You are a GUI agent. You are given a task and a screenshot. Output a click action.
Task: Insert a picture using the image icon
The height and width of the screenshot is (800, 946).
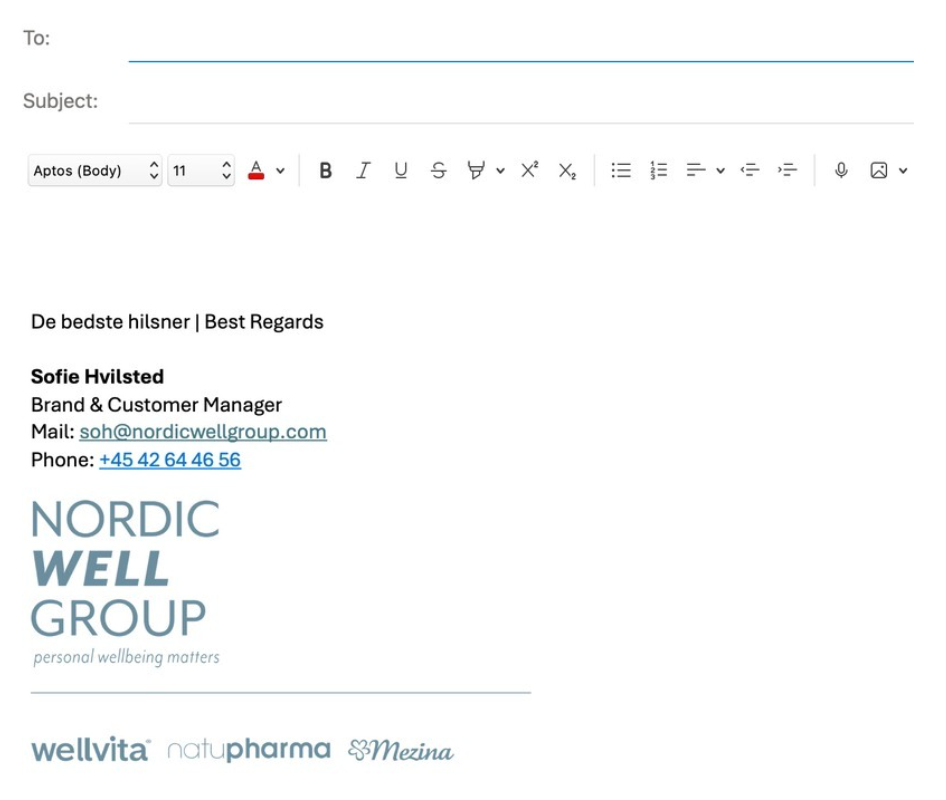(x=876, y=170)
